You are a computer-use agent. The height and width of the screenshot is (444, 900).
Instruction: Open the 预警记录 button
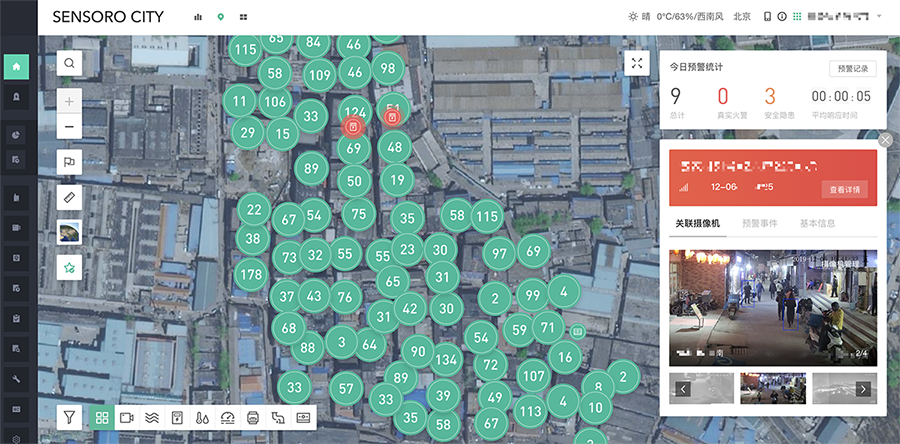click(853, 68)
